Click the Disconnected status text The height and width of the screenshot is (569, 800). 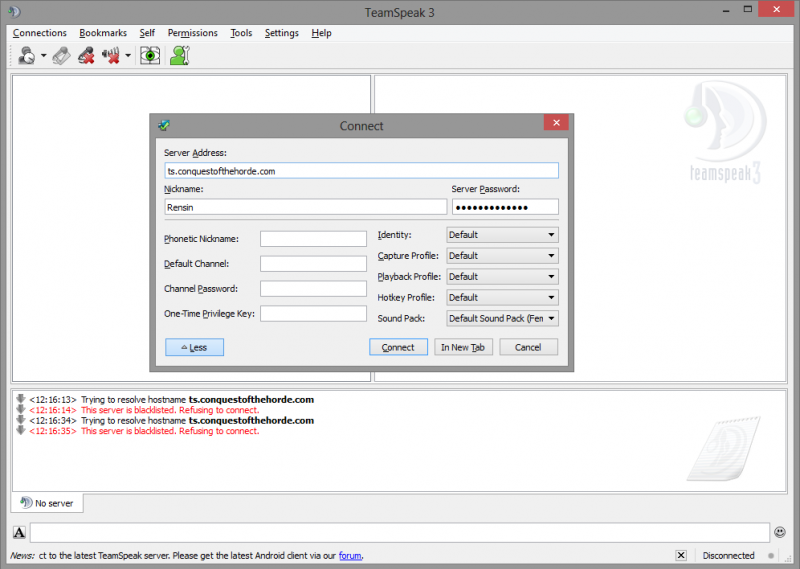pyautogui.click(x=728, y=555)
